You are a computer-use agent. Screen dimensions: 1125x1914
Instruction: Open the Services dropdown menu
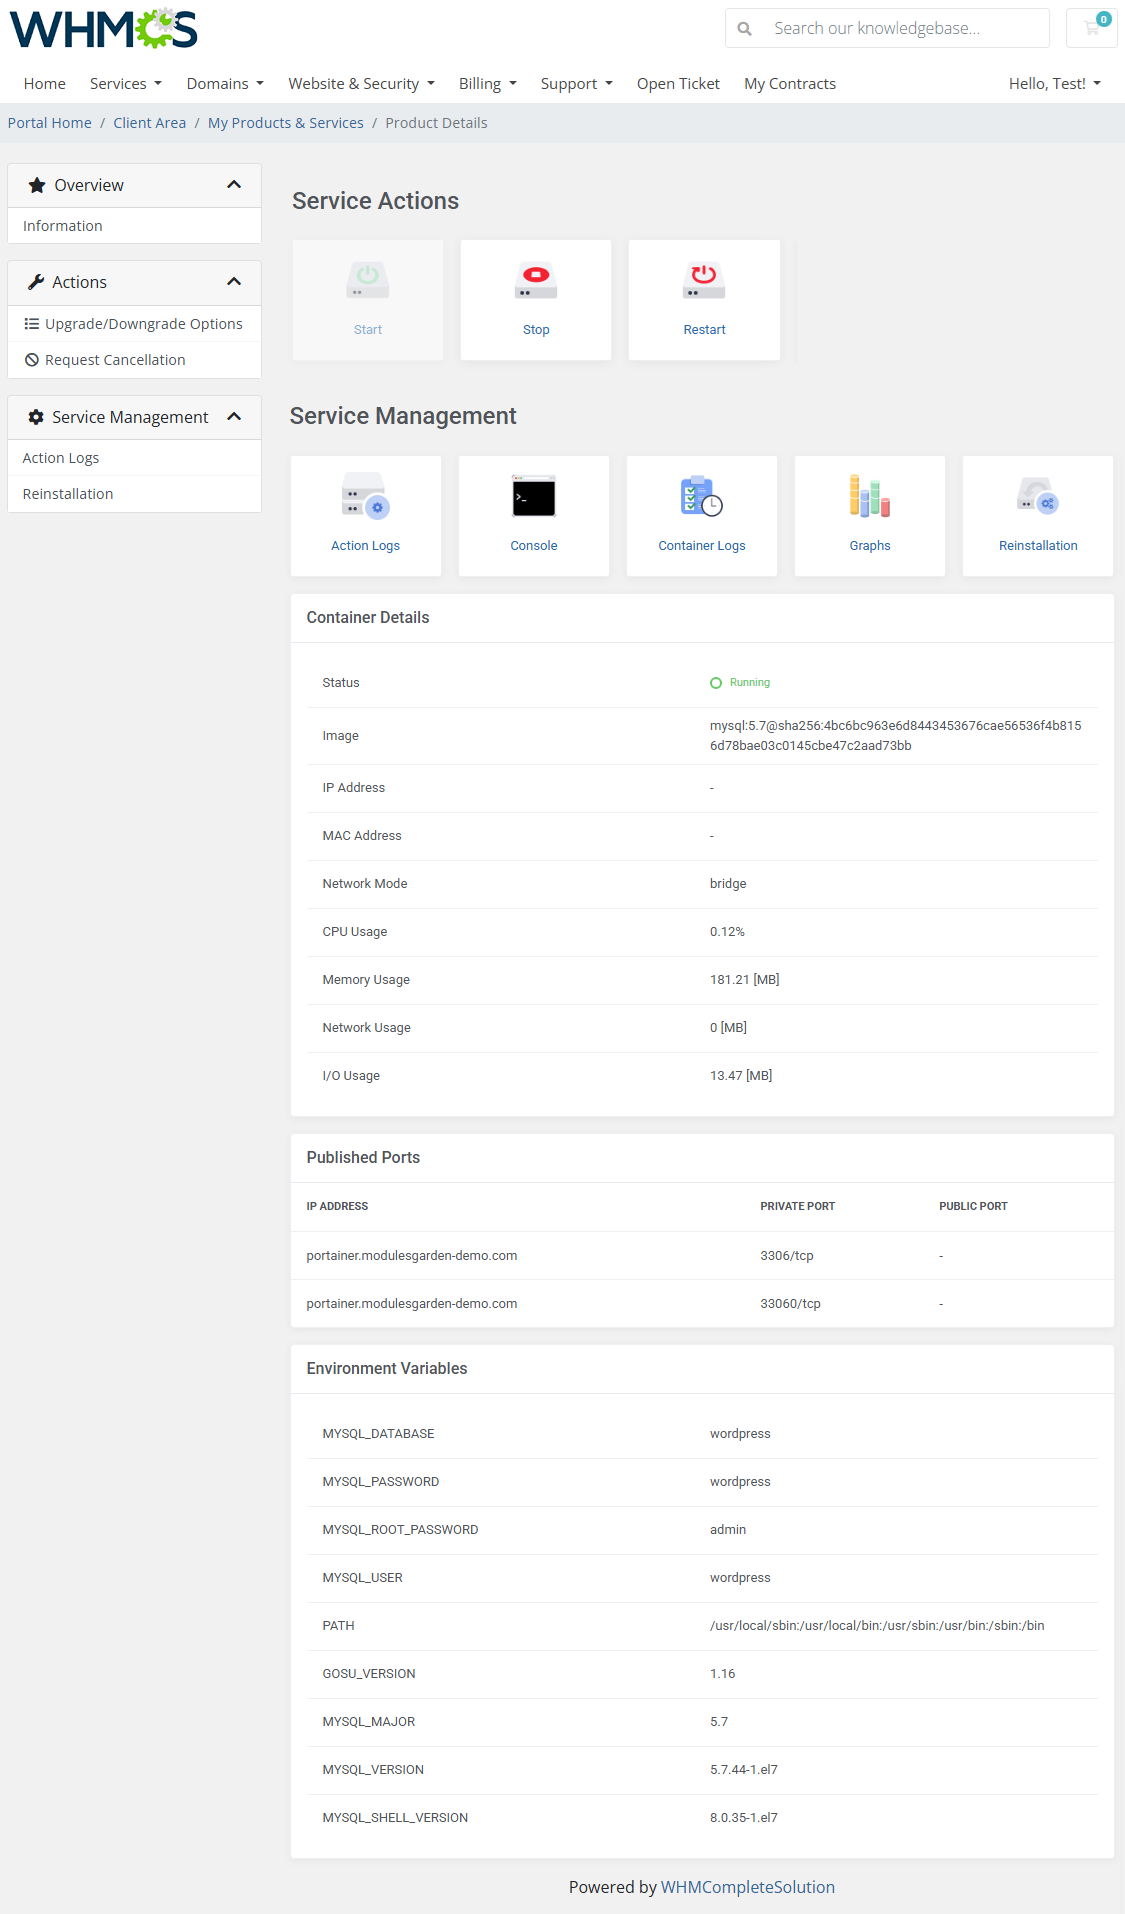click(125, 84)
